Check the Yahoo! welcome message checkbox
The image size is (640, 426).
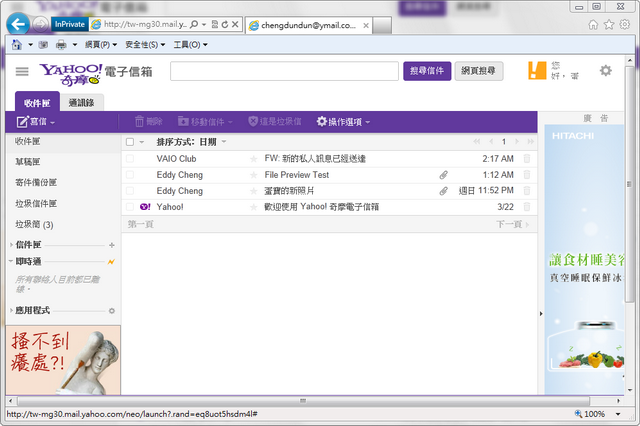tap(130, 207)
